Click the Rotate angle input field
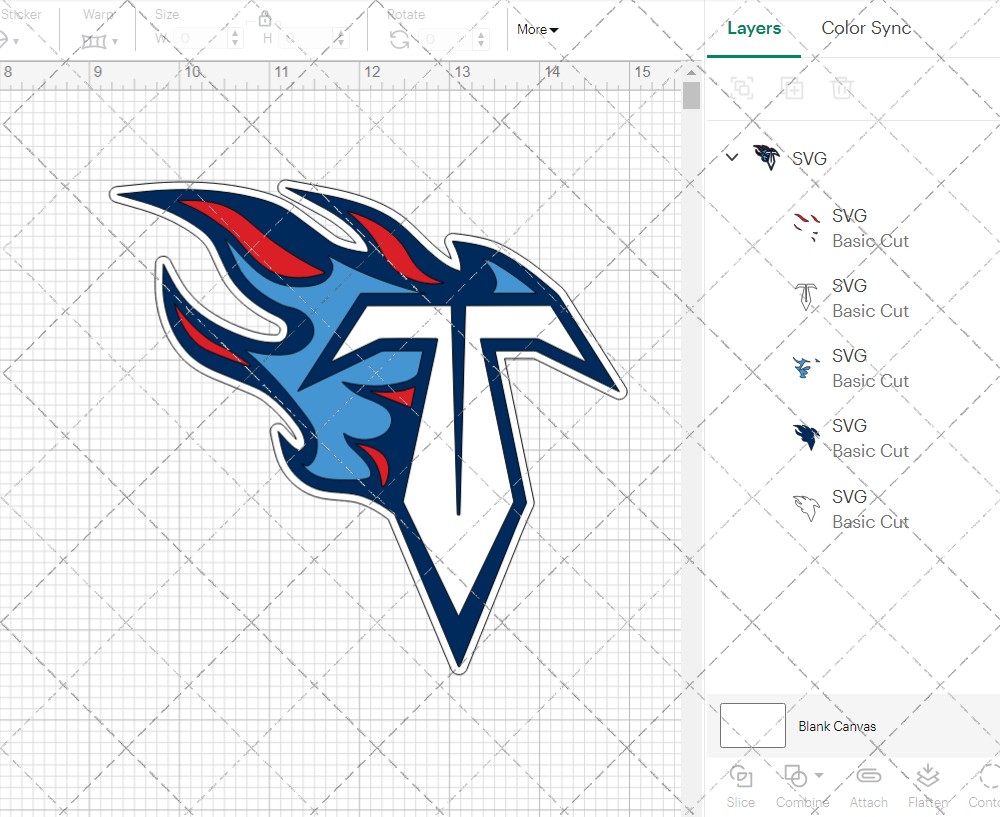 click(446, 39)
